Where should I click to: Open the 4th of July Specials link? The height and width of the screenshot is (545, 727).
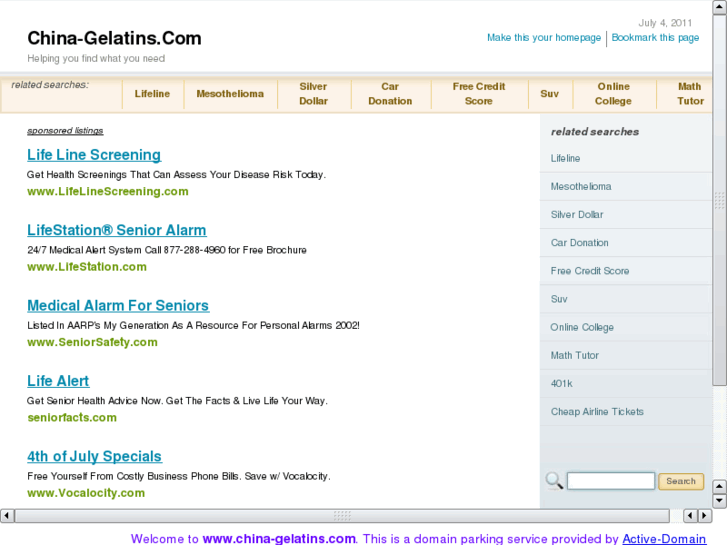(95, 456)
